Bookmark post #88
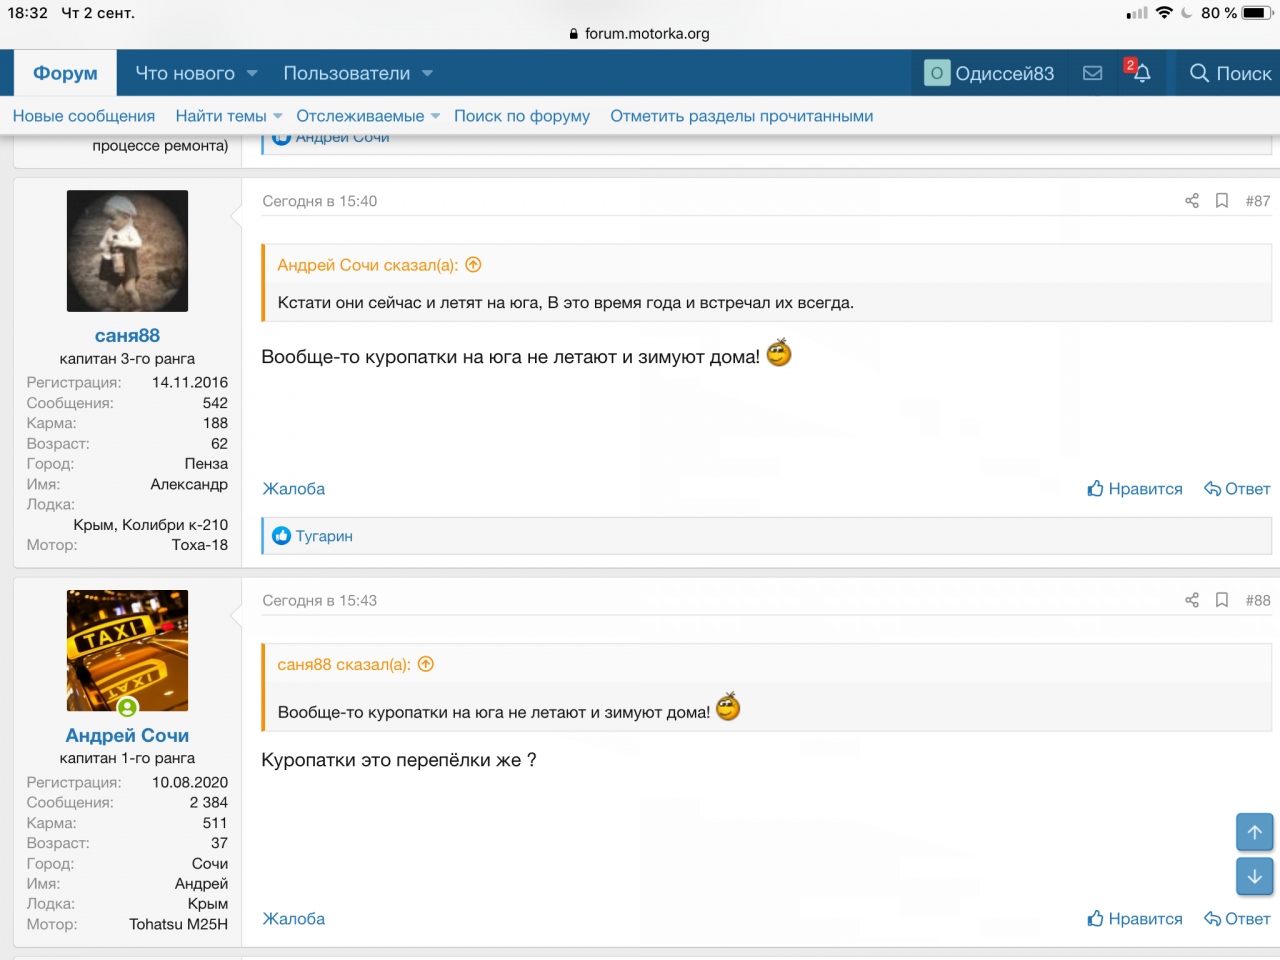Viewport: 1280px width, 960px height. click(1221, 600)
